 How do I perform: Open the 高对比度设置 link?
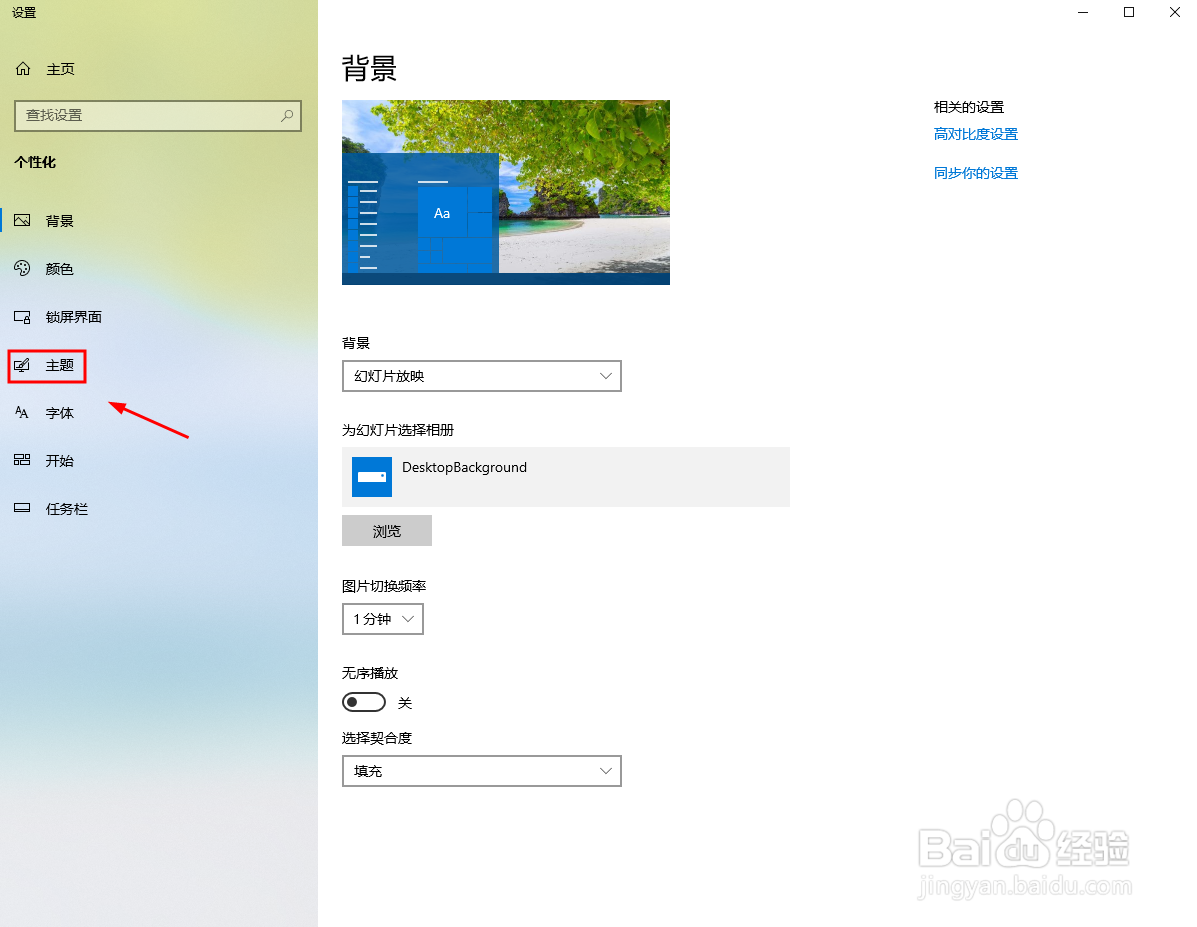975,133
